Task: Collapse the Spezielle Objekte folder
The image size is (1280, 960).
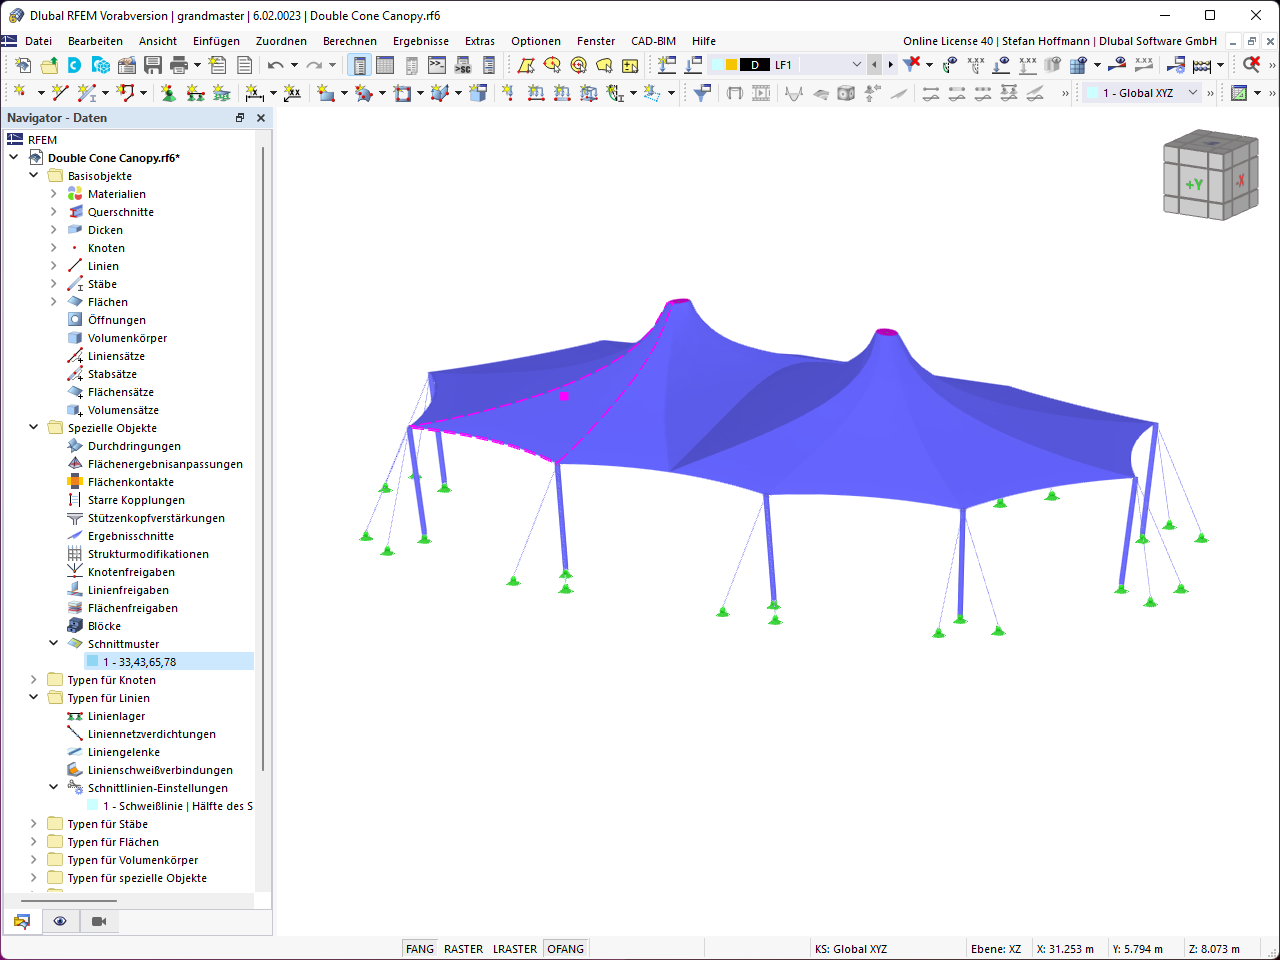Action: point(34,428)
